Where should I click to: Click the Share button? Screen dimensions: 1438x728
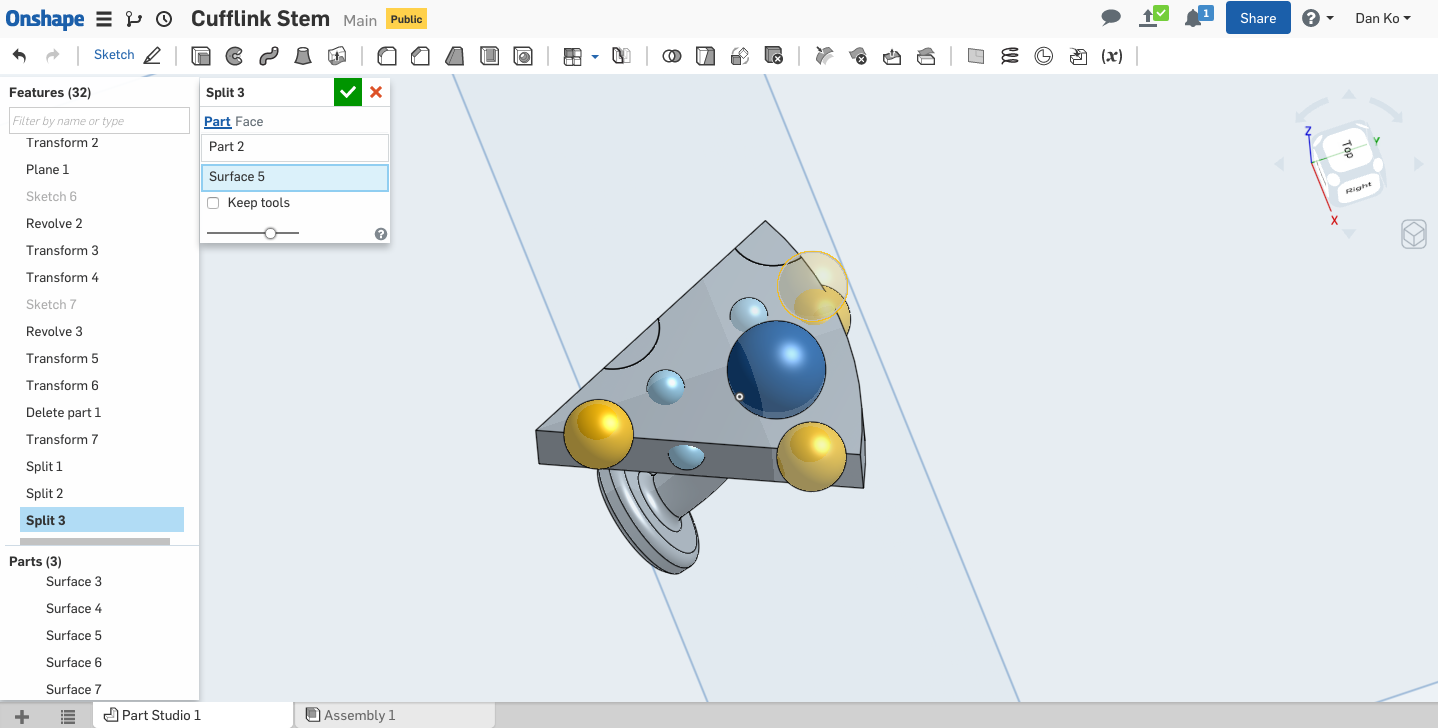point(1257,18)
